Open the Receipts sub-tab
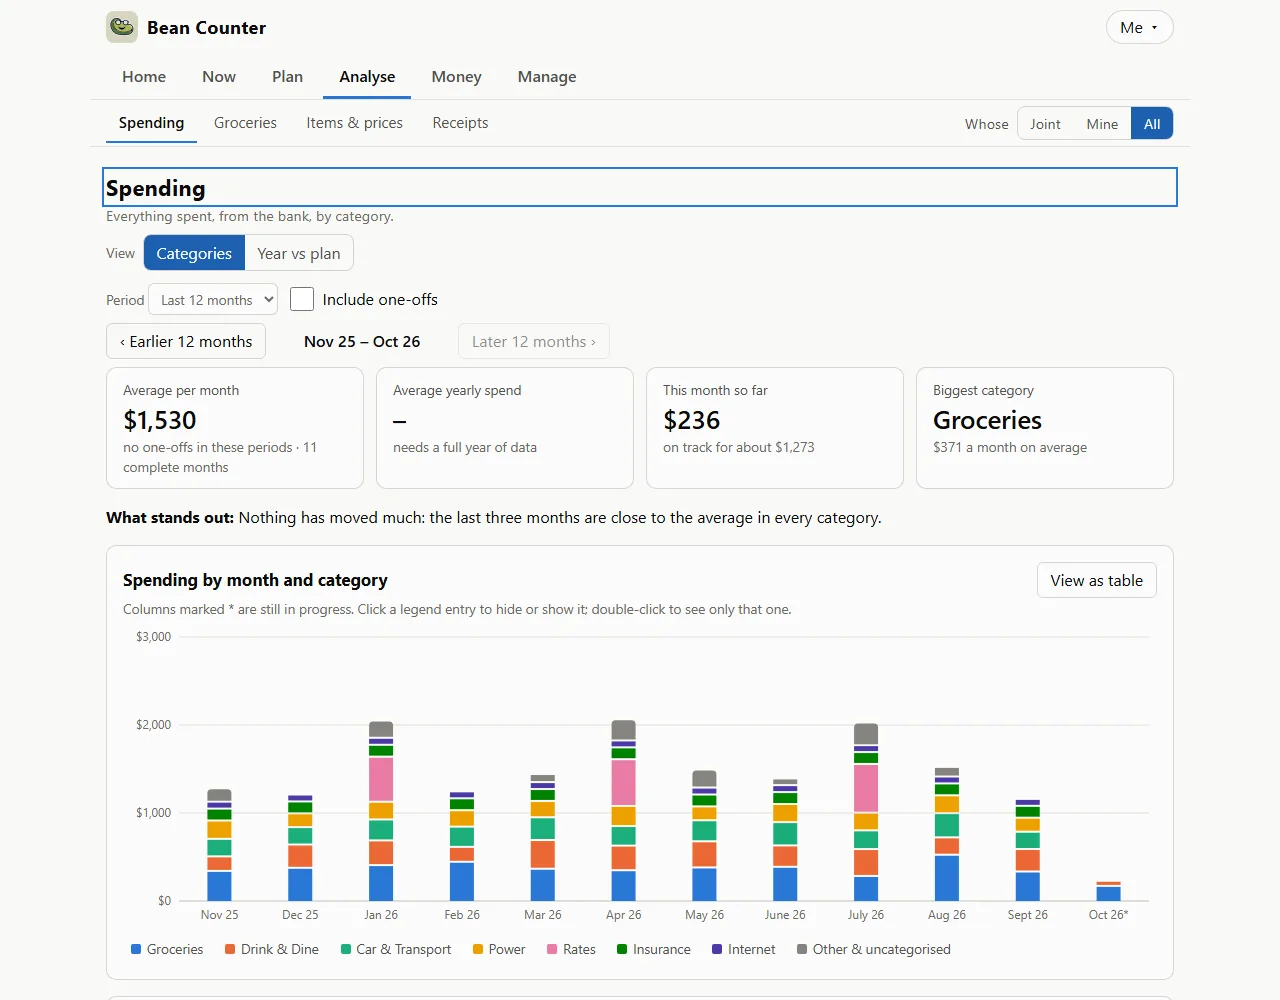The height and width of the screenshot is (1000, 1280). point(460,123)
